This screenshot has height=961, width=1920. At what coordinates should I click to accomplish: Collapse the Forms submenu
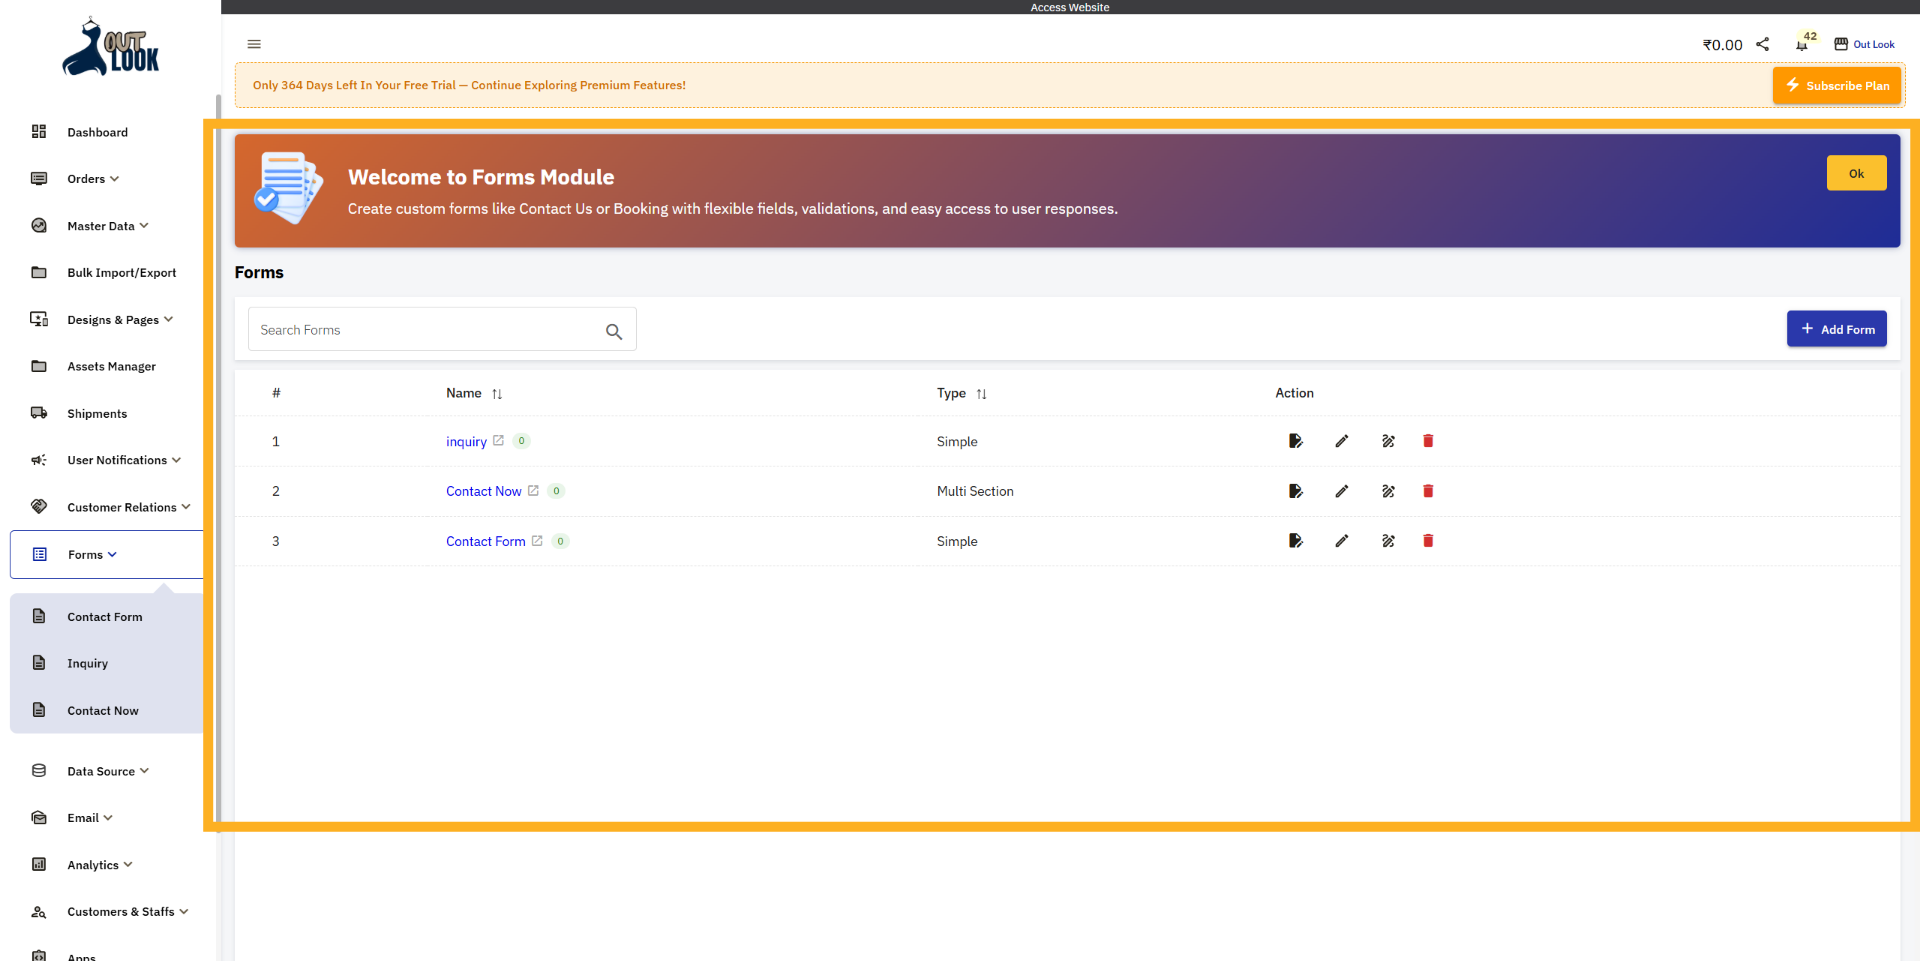pyautogui.click(x=89, y=554)
